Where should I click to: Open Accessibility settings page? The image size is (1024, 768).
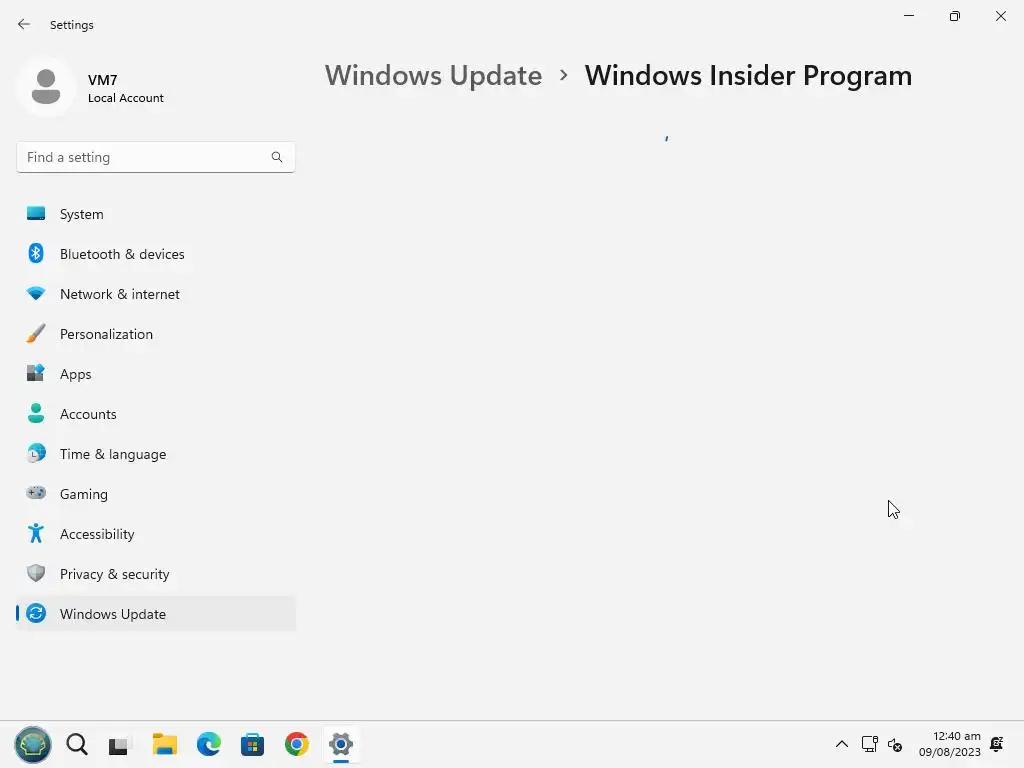point(155,534)
